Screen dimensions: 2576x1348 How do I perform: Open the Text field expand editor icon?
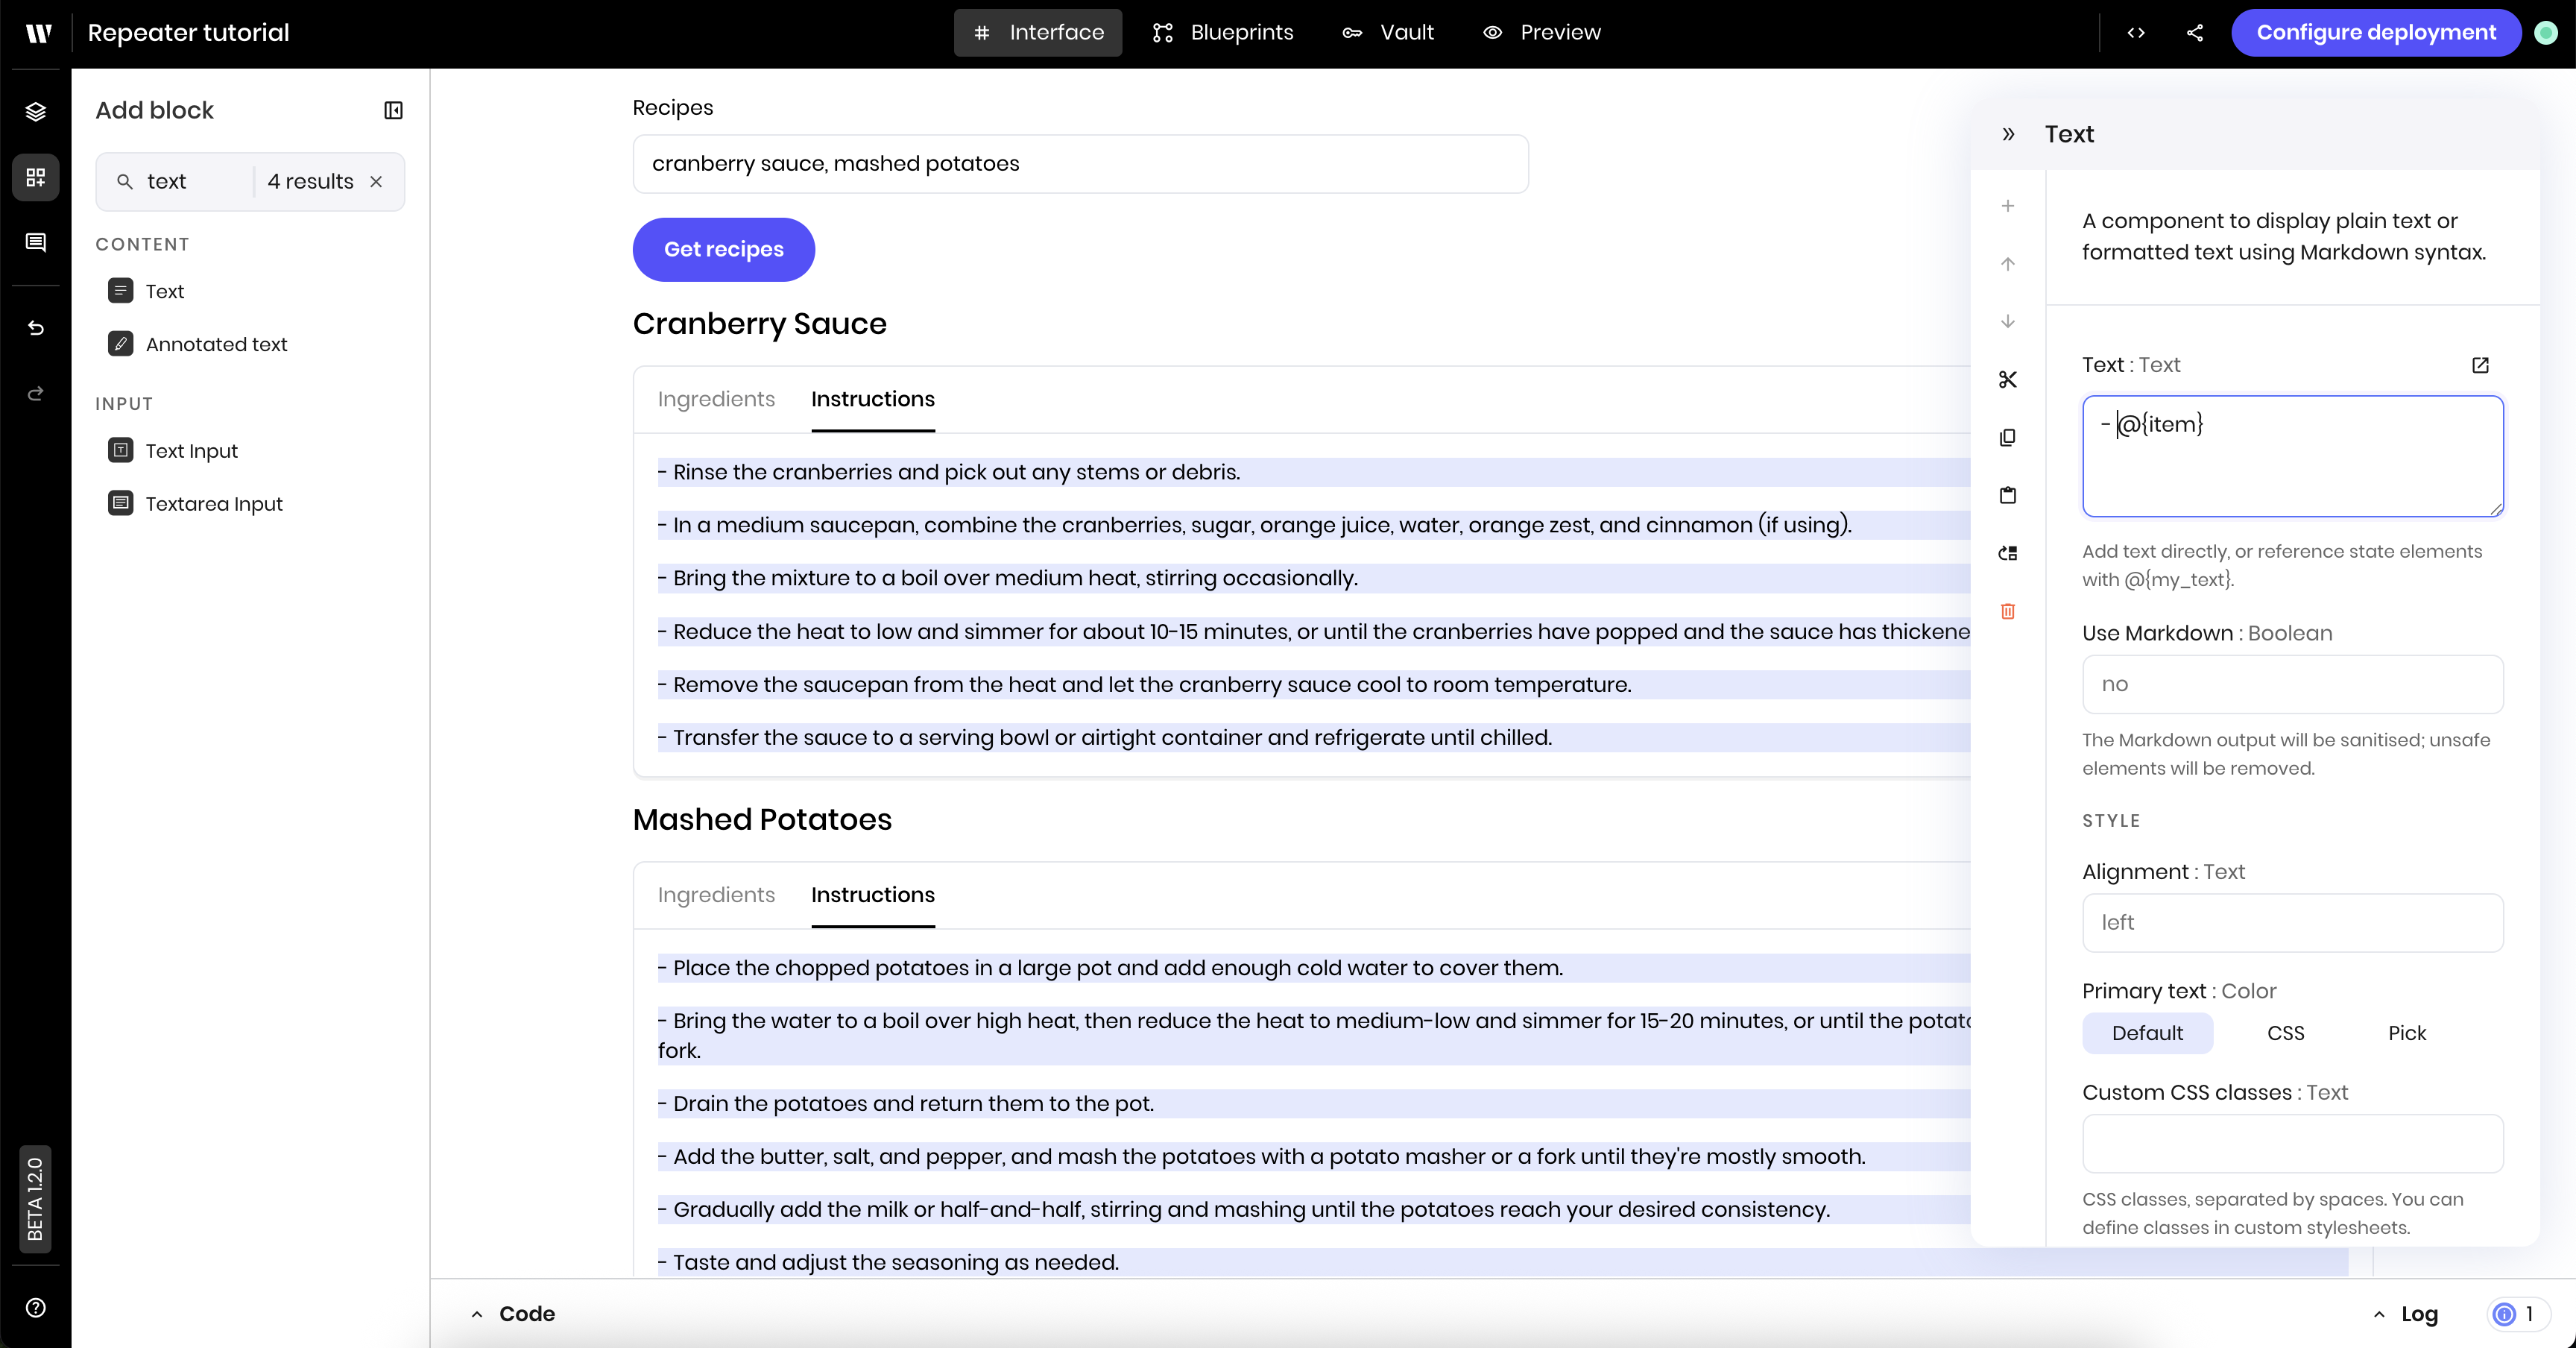coord(2480,365)
